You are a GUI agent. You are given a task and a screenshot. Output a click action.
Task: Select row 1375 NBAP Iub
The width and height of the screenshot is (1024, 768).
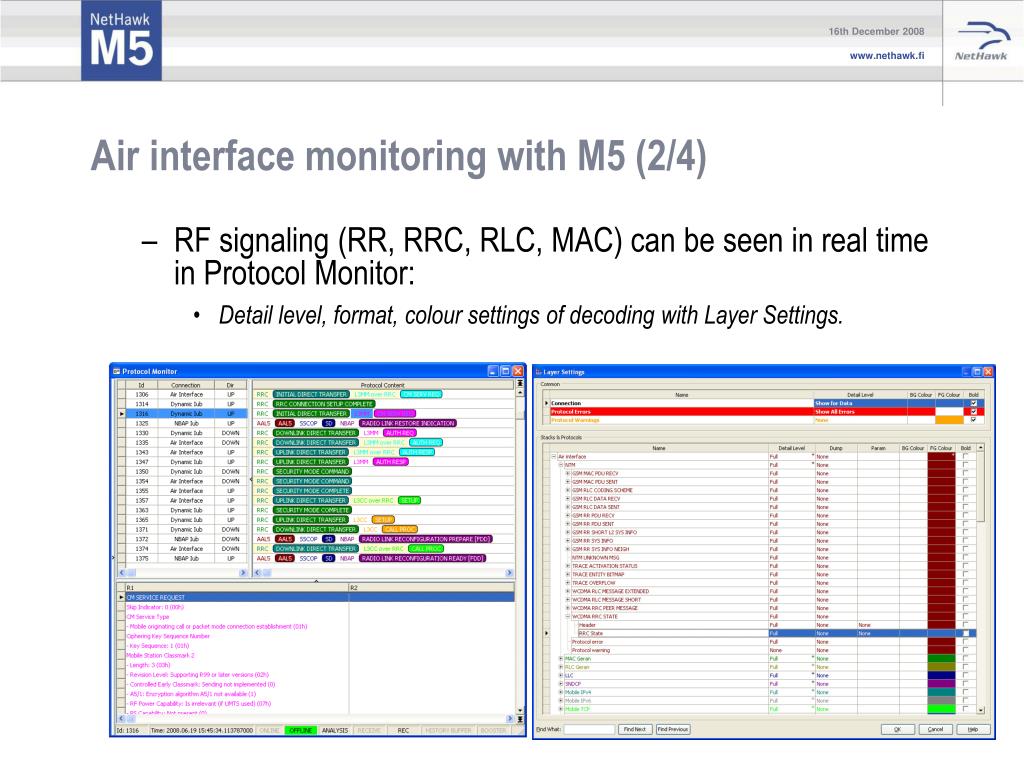click(x=182, y=558)
